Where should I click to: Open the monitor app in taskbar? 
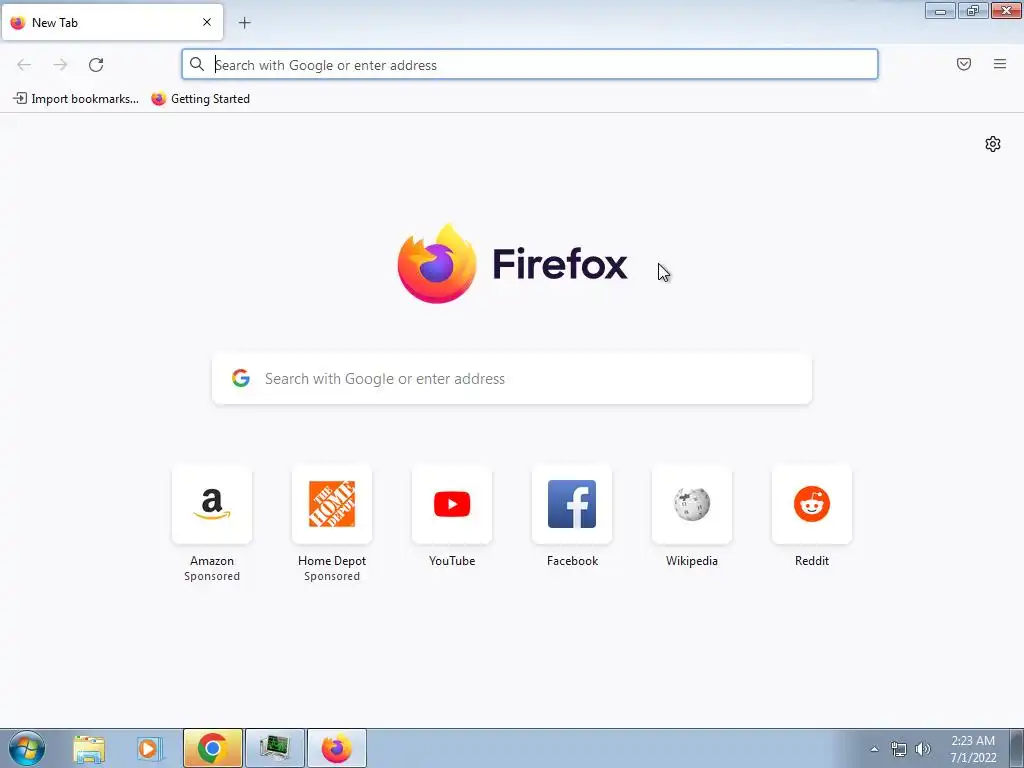[274, 748]
